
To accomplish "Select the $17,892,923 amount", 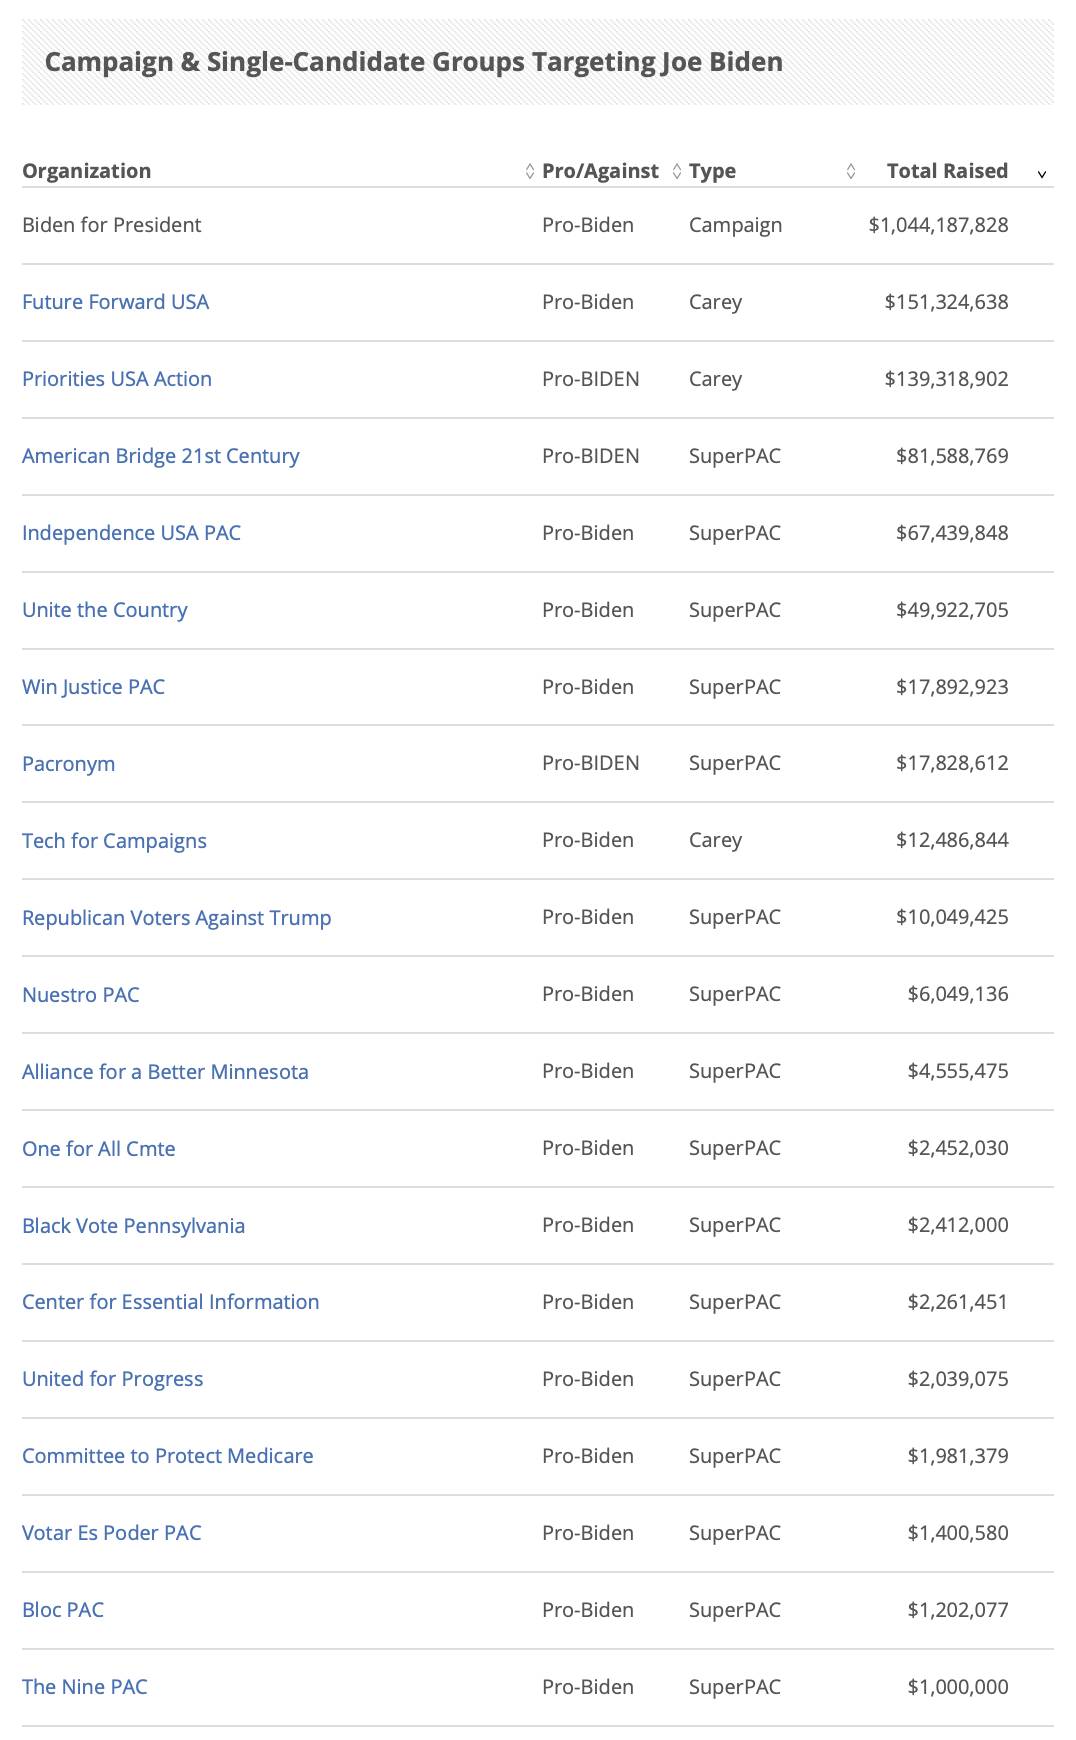I will (952, 687).
